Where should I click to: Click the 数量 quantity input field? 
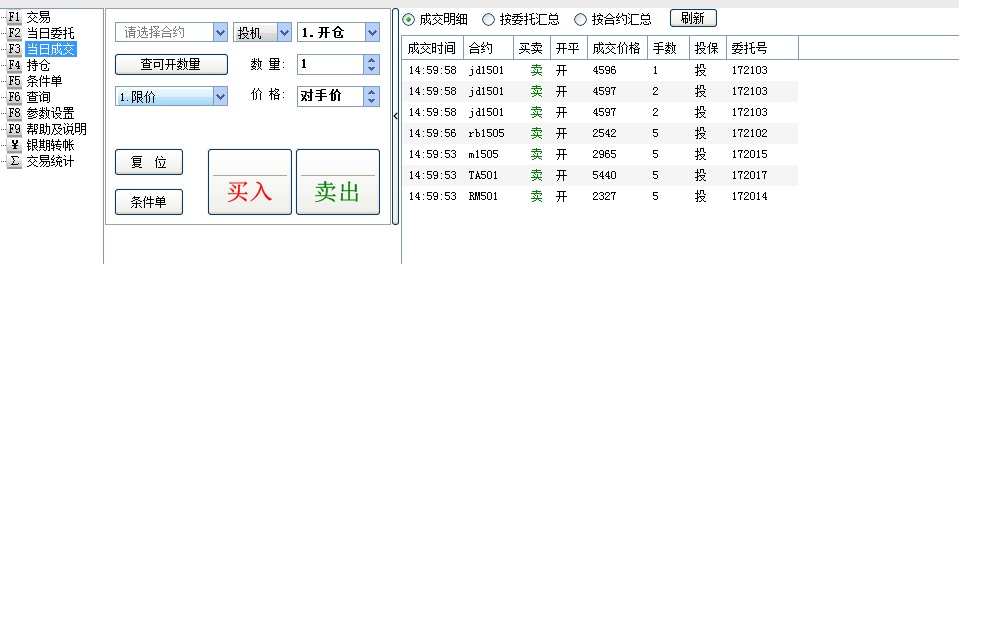coord(330,64)
